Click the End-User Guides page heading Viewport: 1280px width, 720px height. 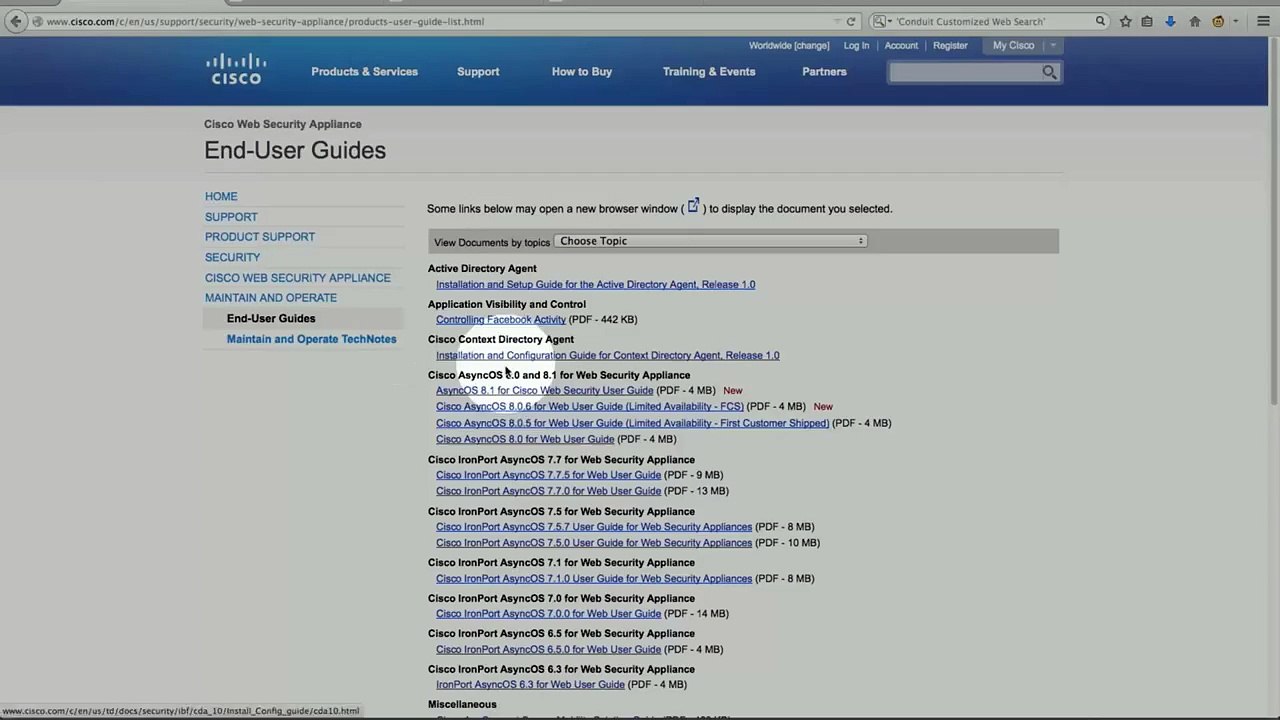[295, 151]
